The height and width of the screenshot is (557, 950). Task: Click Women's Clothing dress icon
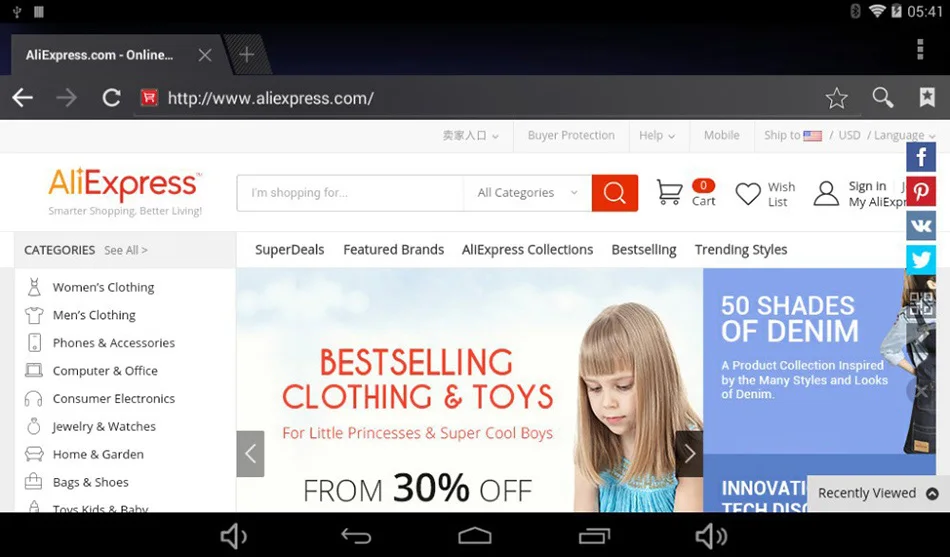coord(34,287)
